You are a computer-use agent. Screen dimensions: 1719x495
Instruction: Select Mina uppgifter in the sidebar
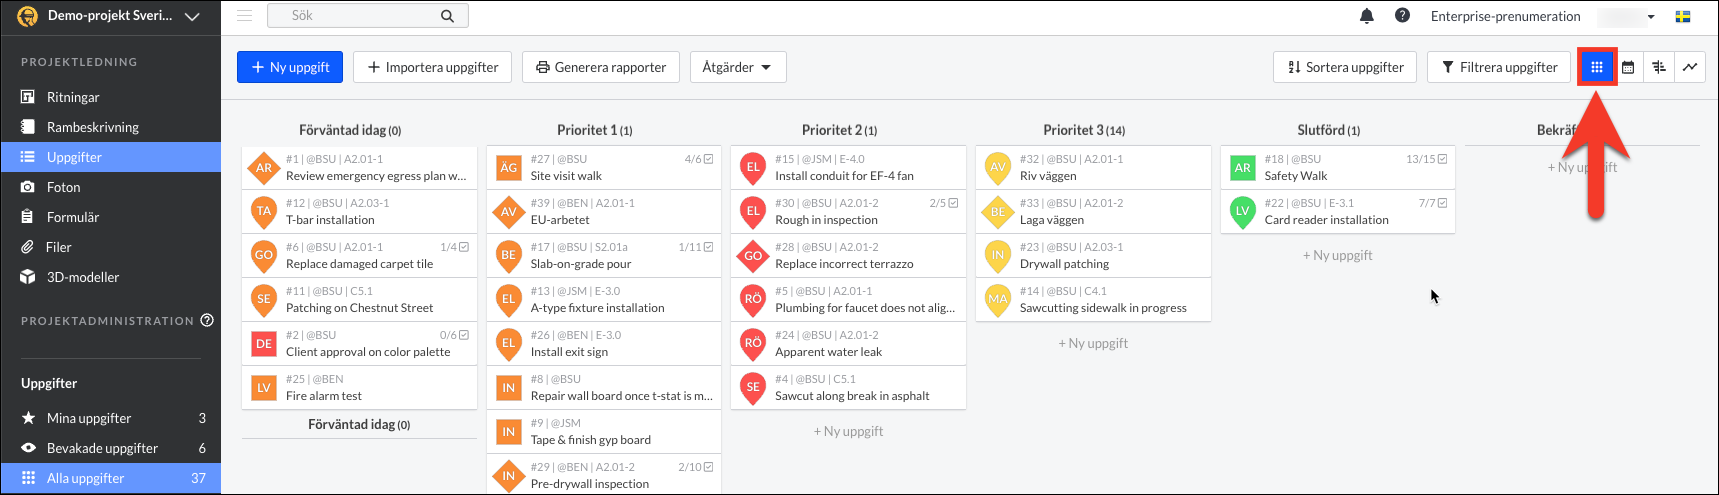89,418
